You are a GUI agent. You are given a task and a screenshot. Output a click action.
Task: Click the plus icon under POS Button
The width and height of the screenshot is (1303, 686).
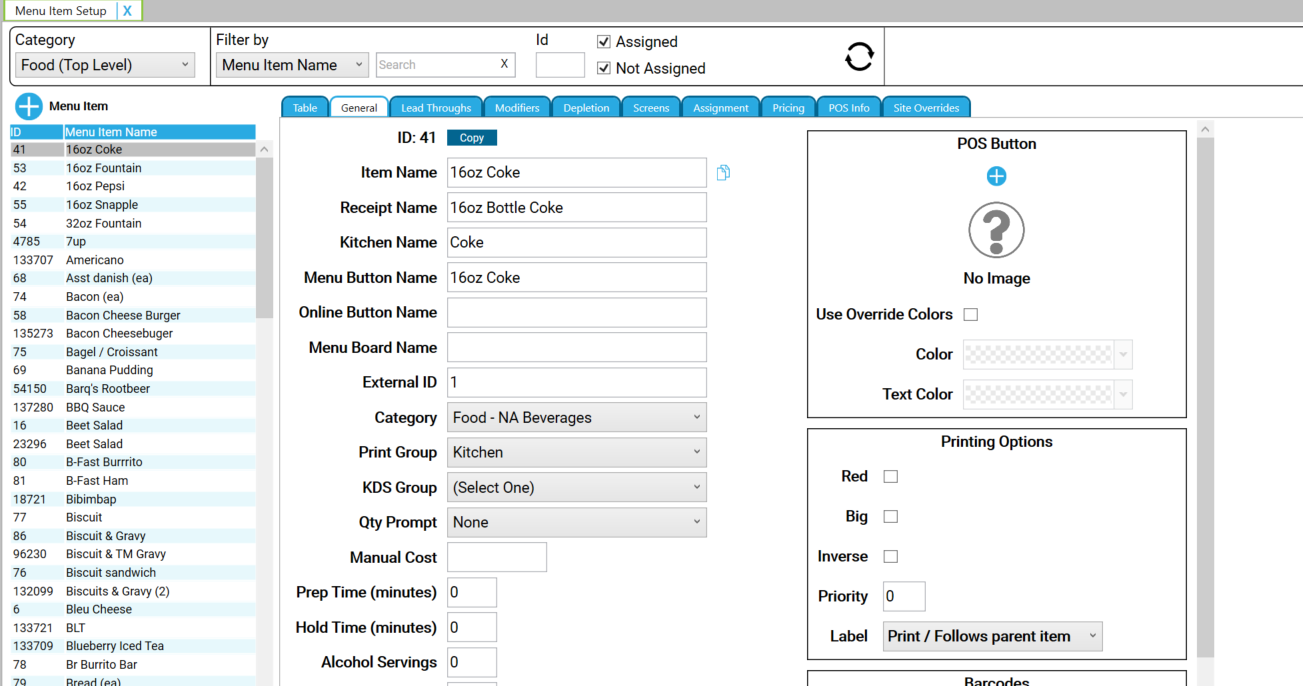996,175
